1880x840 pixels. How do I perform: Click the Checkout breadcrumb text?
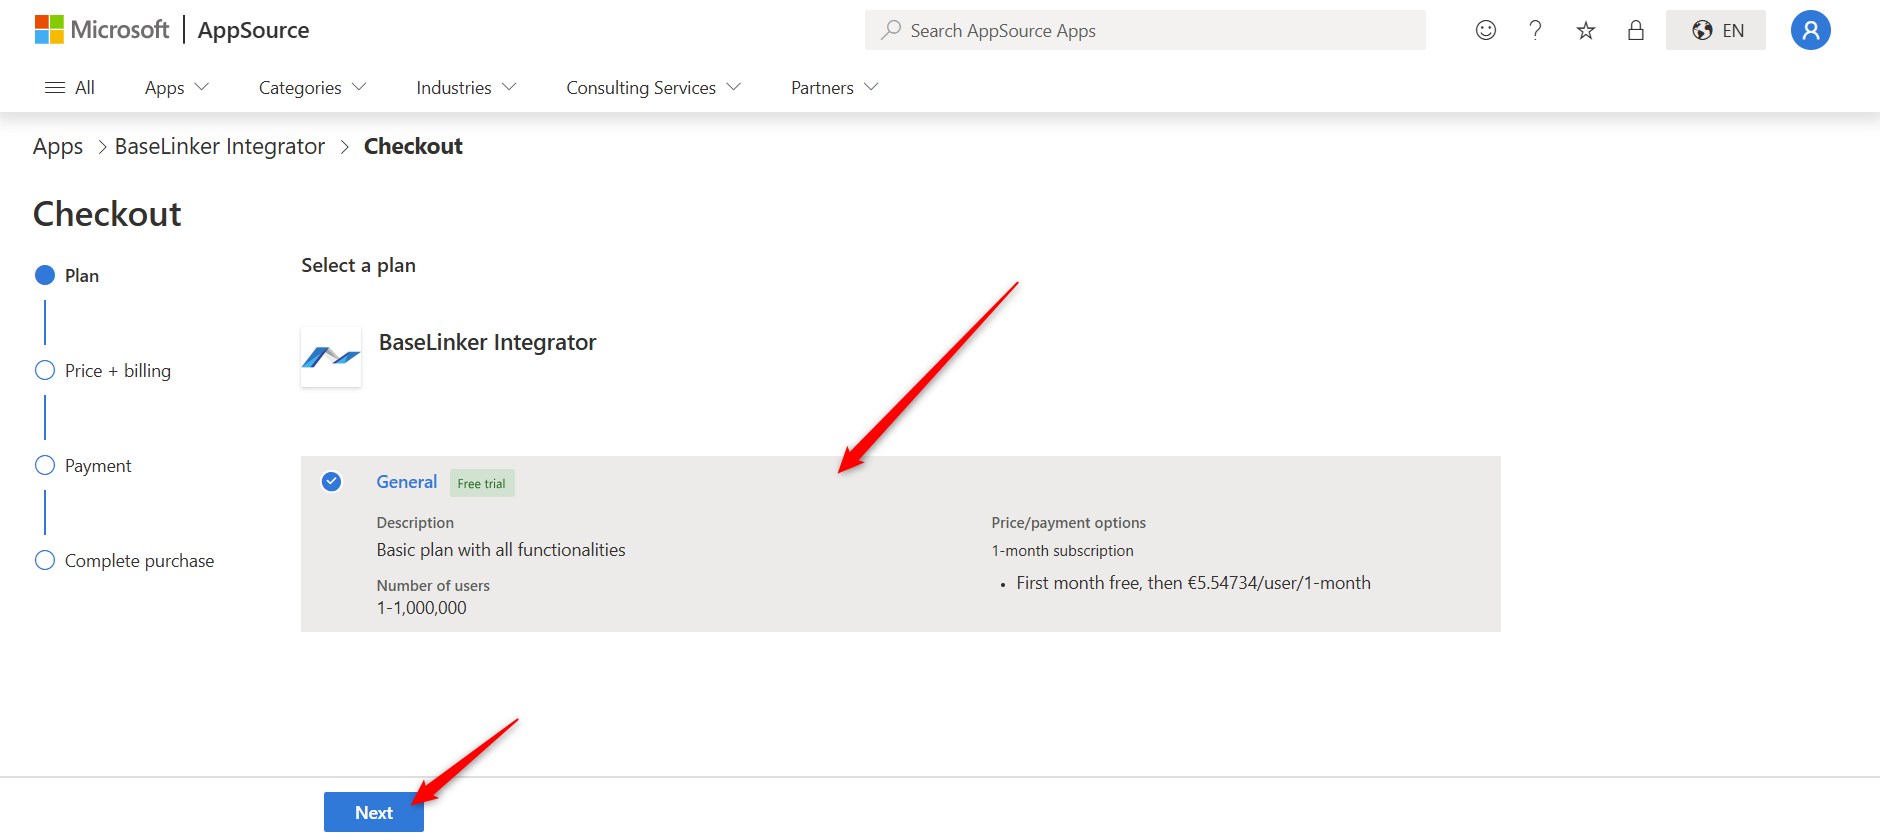[x=413, y=147]
